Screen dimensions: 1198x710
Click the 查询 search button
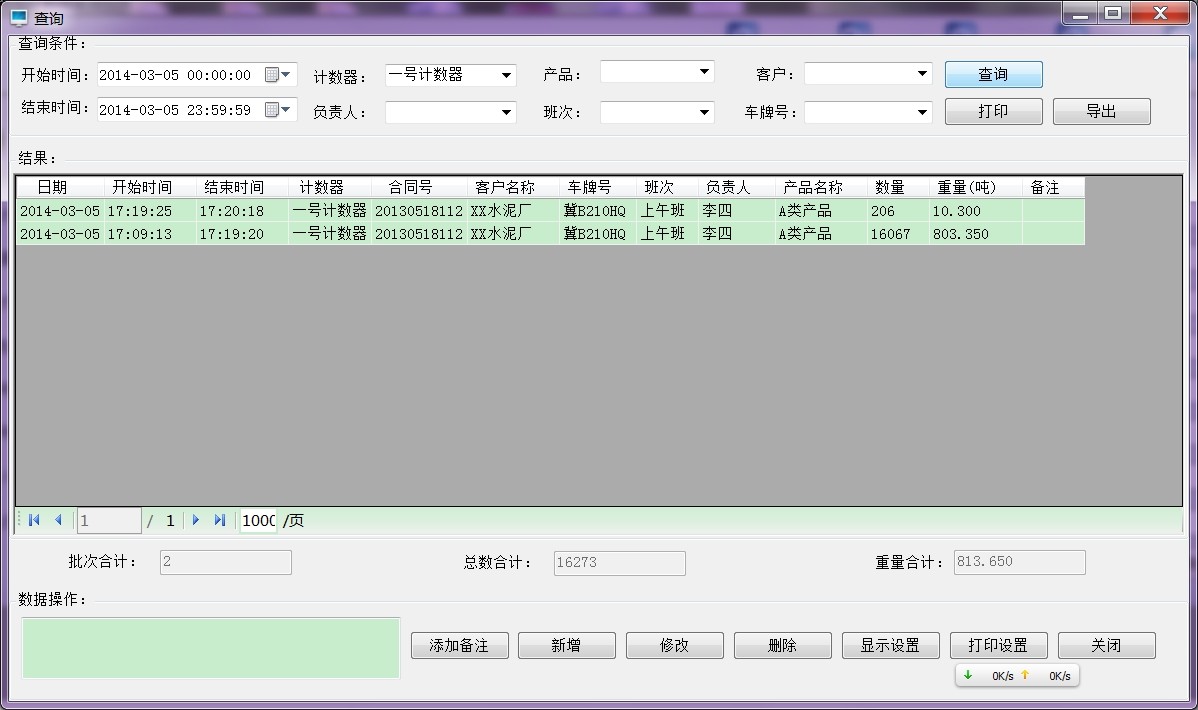click(x=993, y=74)
